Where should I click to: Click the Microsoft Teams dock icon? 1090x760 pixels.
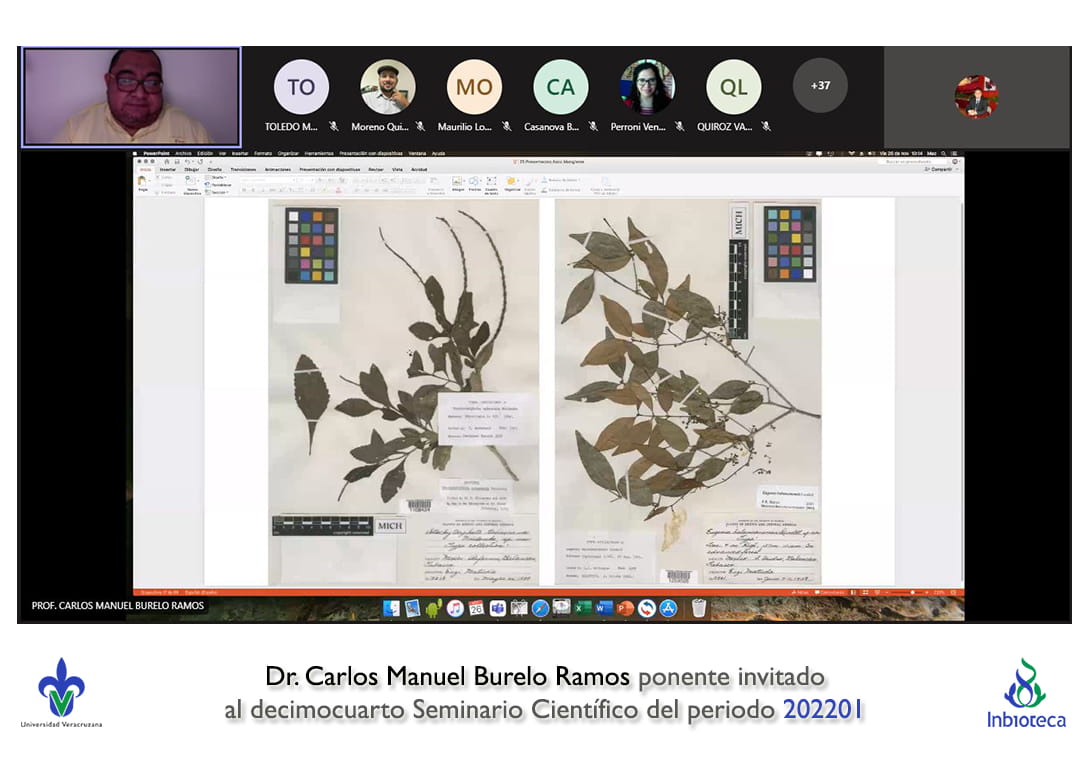point(497,608)
